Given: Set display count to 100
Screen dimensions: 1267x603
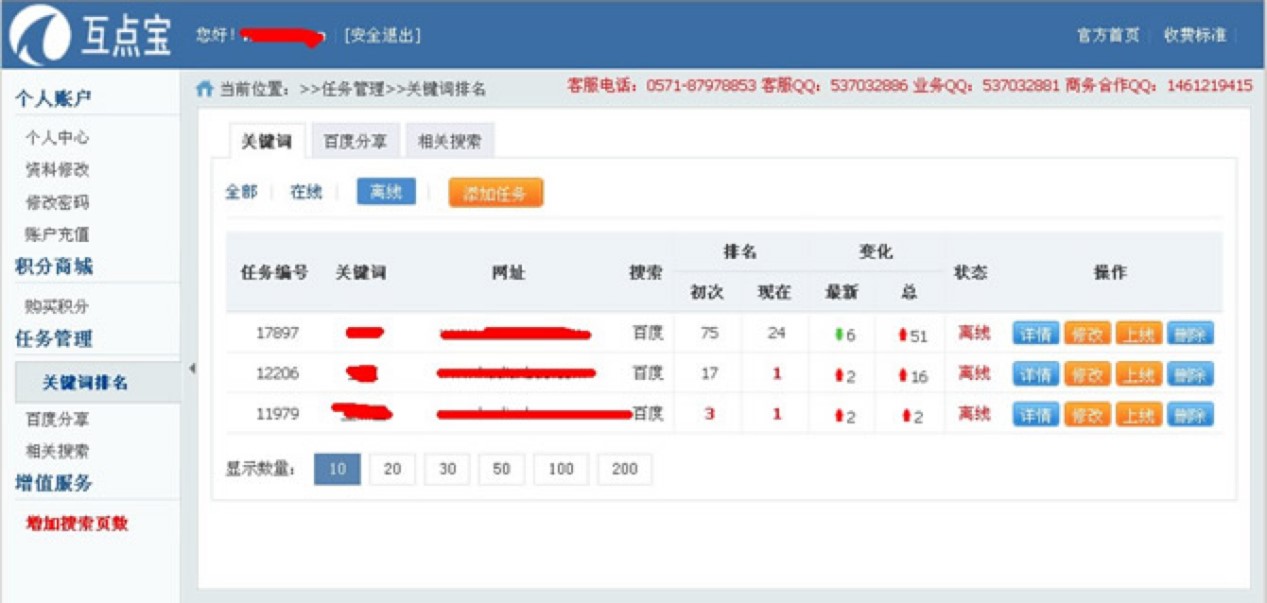Looking at the screenshot, I should (x=560, y=469).
